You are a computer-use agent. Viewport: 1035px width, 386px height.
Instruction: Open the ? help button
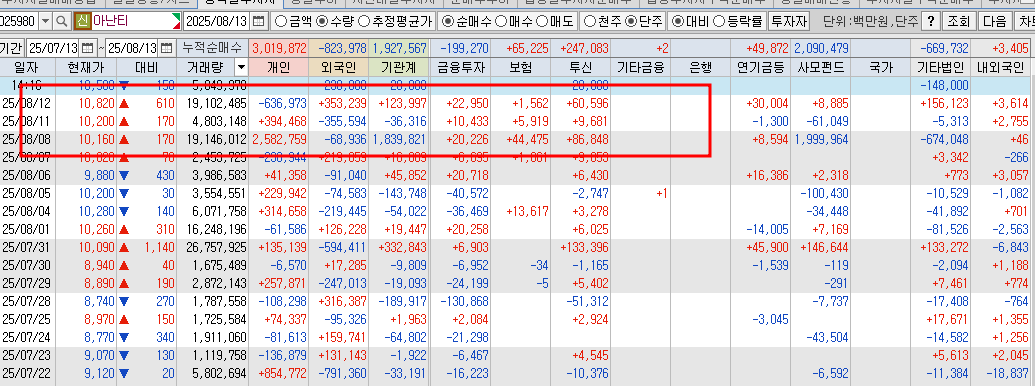coord(930,21)
